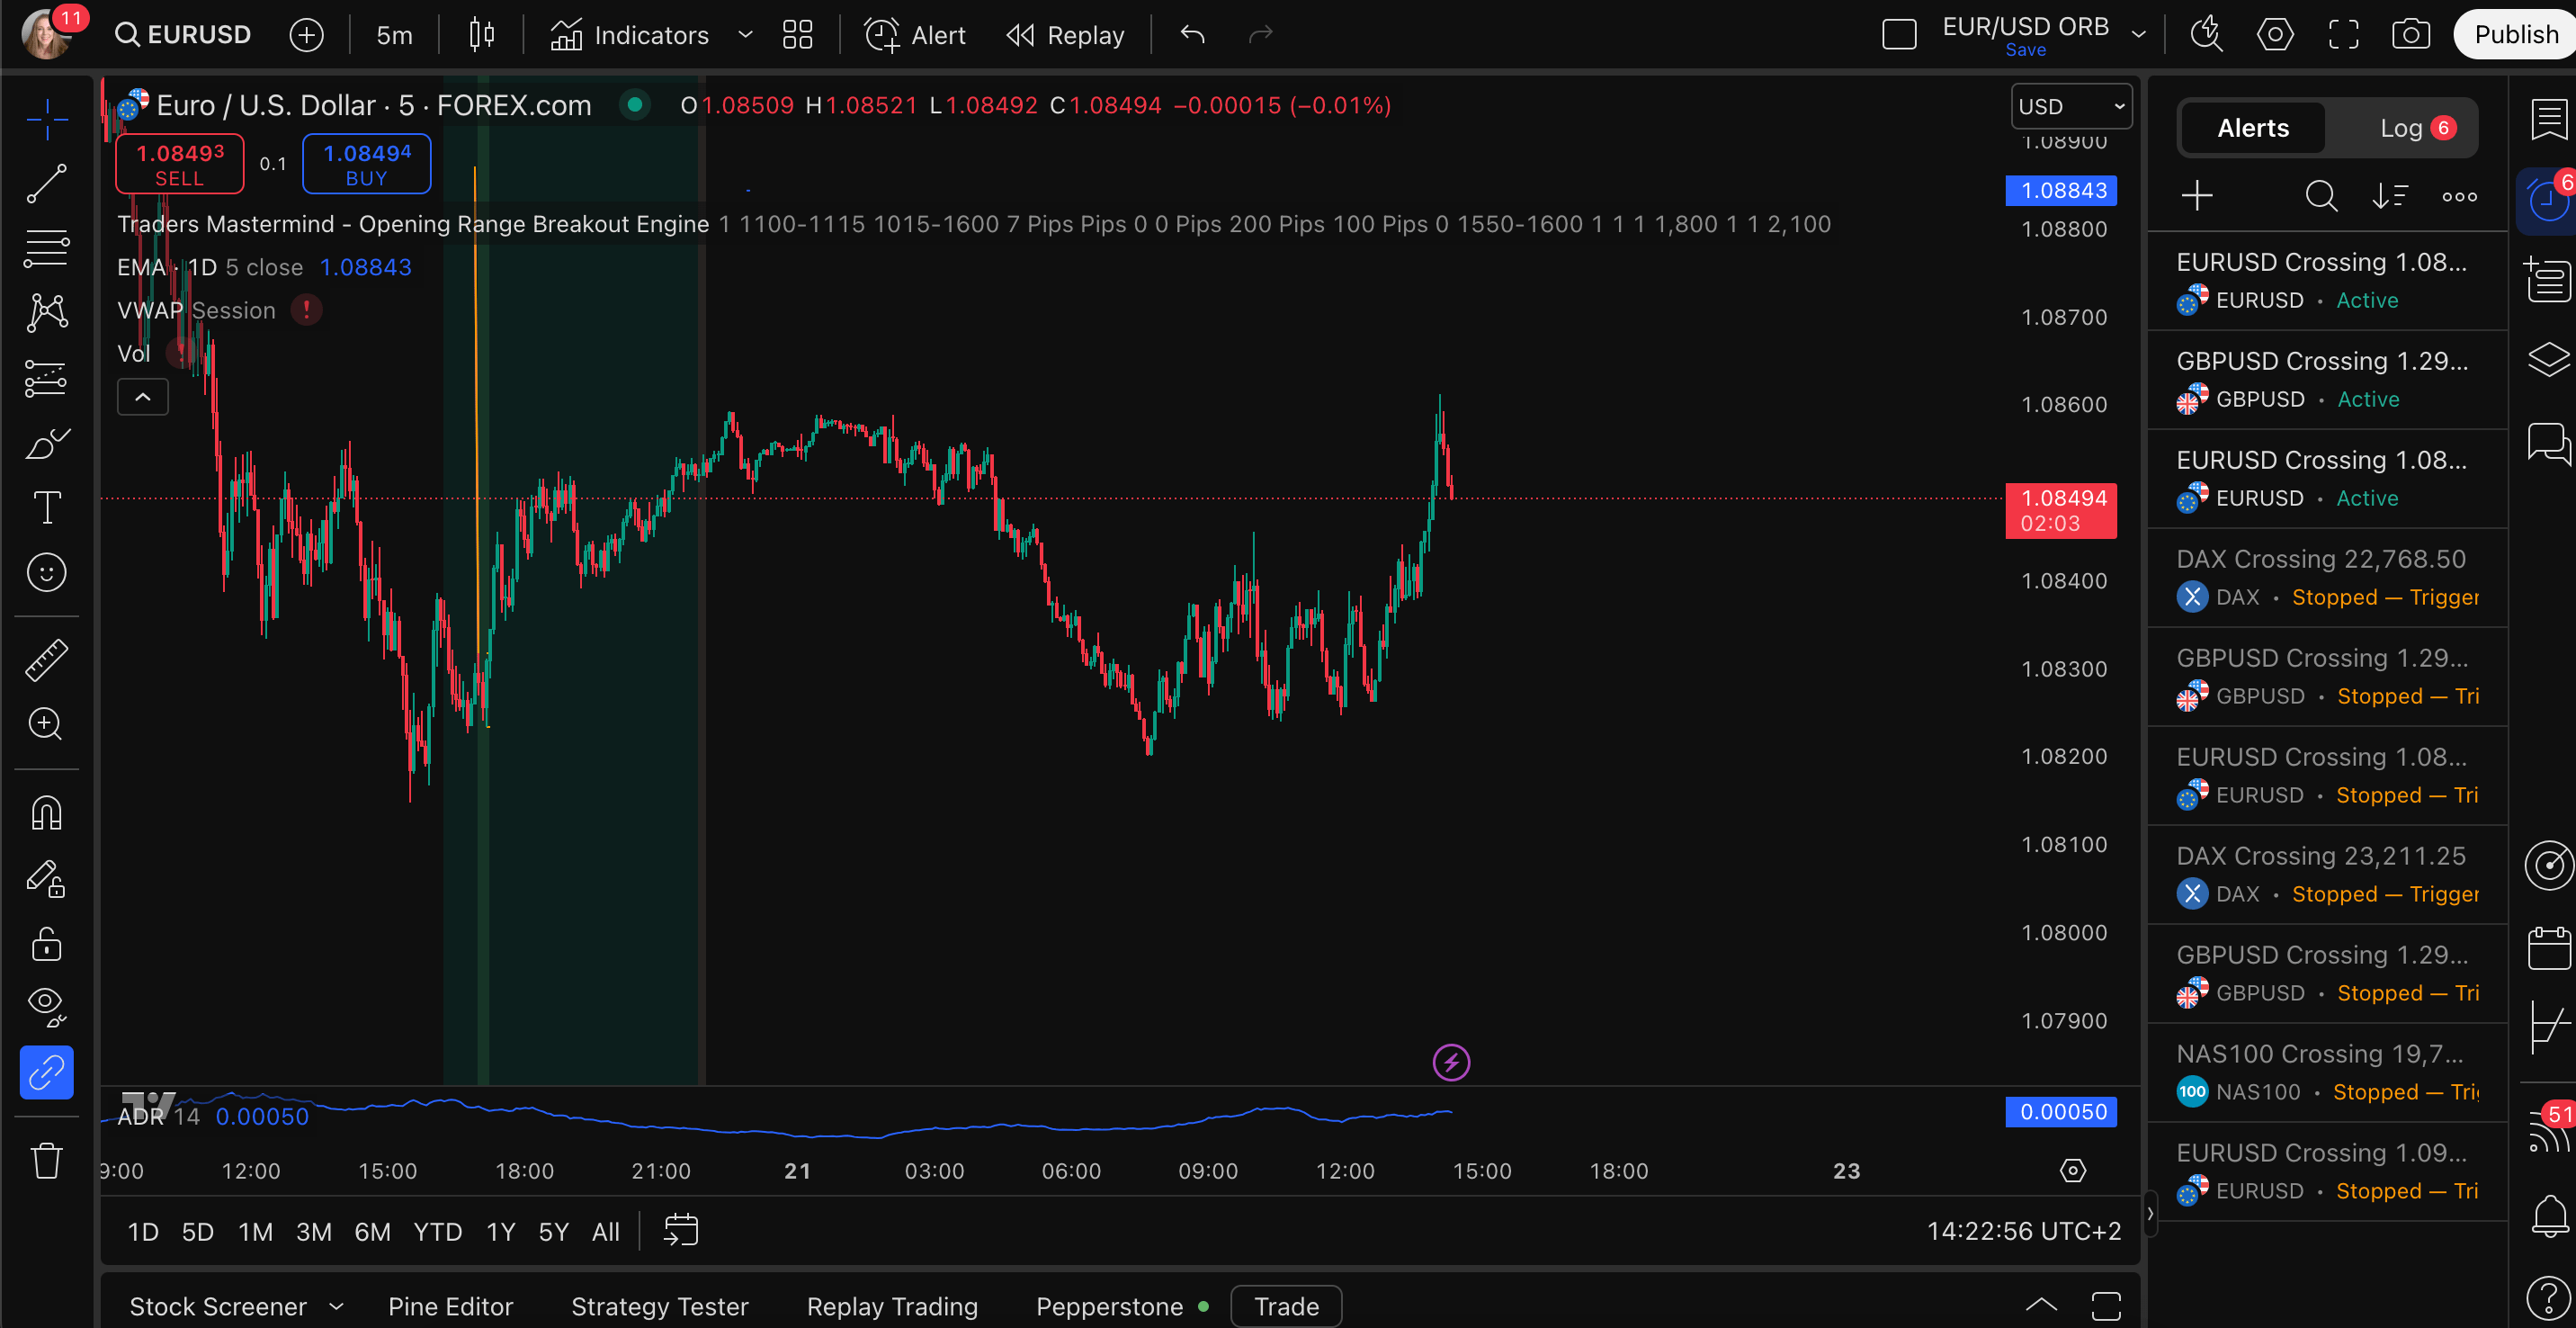Select the brush drawing tool
The height and width of the screenshot is (1328, 2576).
(46, 443)
